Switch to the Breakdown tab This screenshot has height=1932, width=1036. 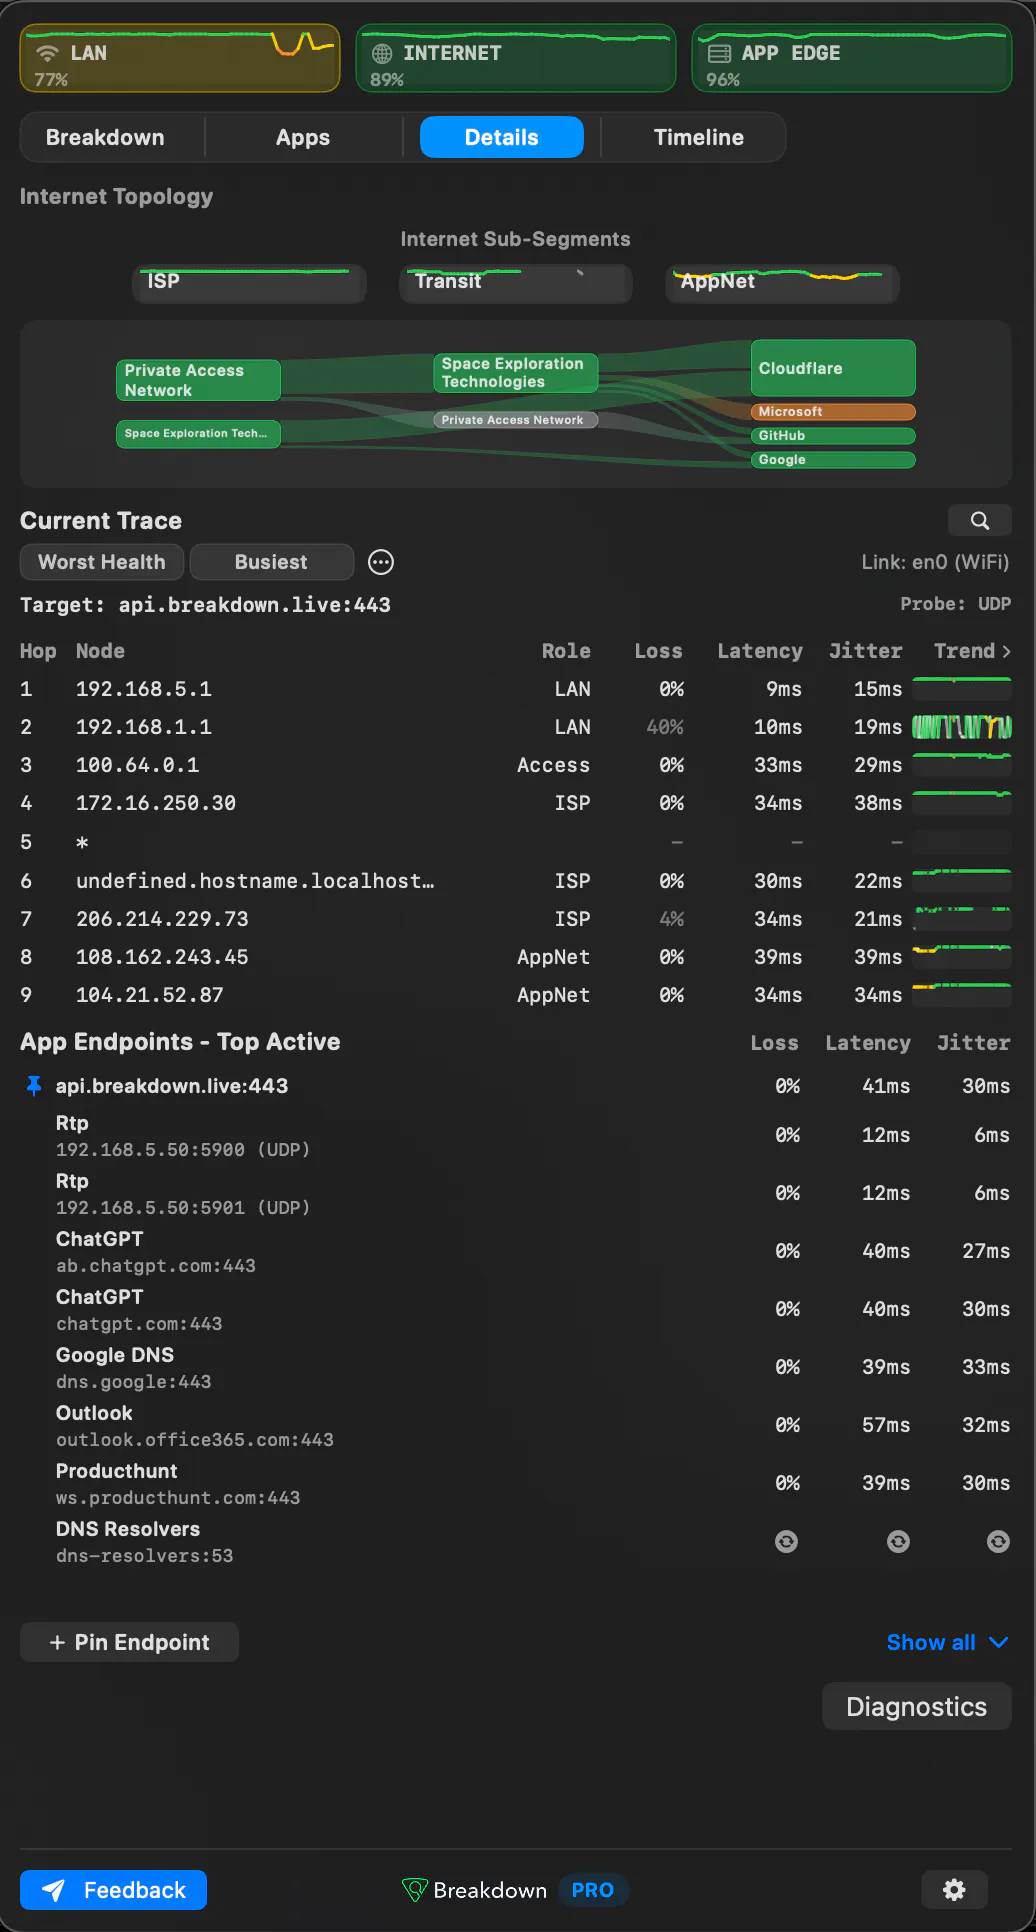105,138
